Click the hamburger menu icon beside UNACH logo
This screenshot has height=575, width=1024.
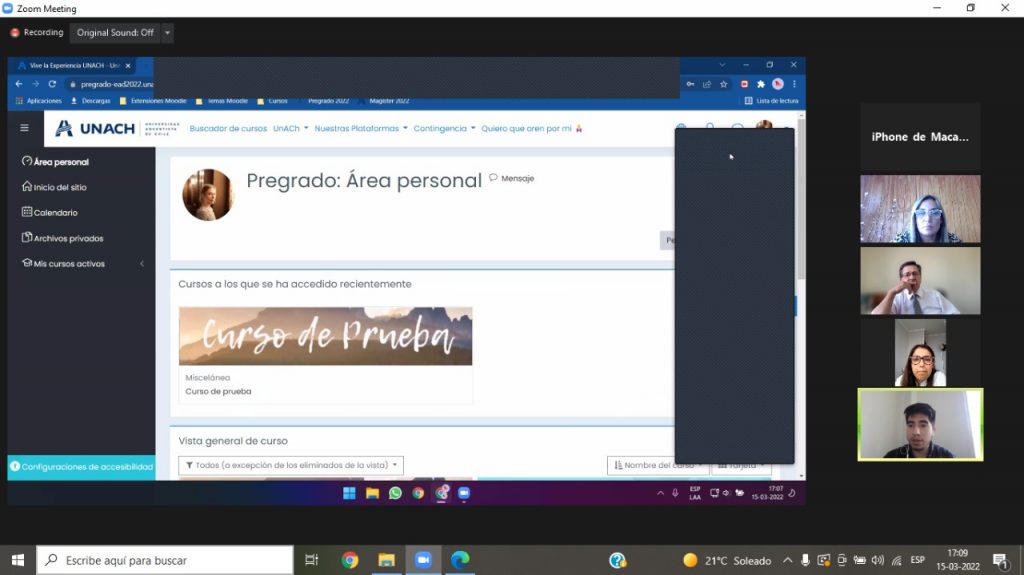click(25, 128)
